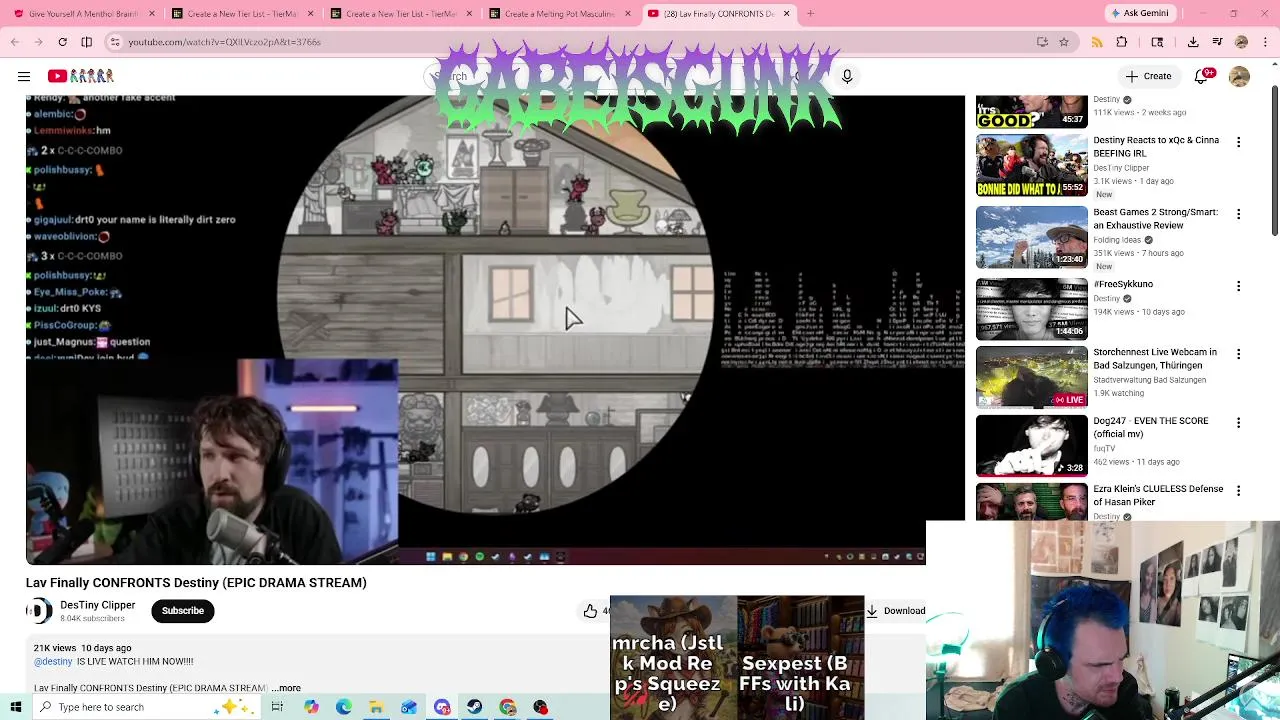Open Beast Games 2 Strong/Smart video title
This screenshot has height=720, width=1280.
click(x=1155, y=219)
